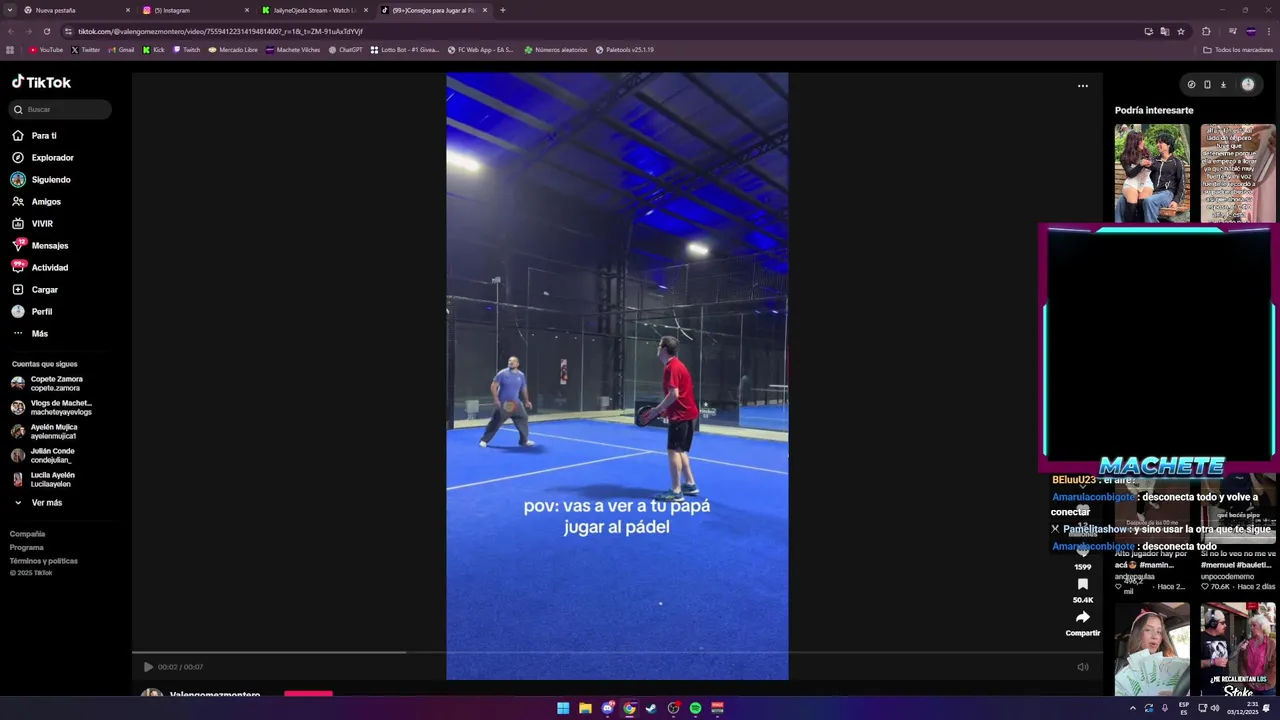This screenshot has height=720, width=1280.
Task: Open Actividad notifications
Action: click(40, 267)
